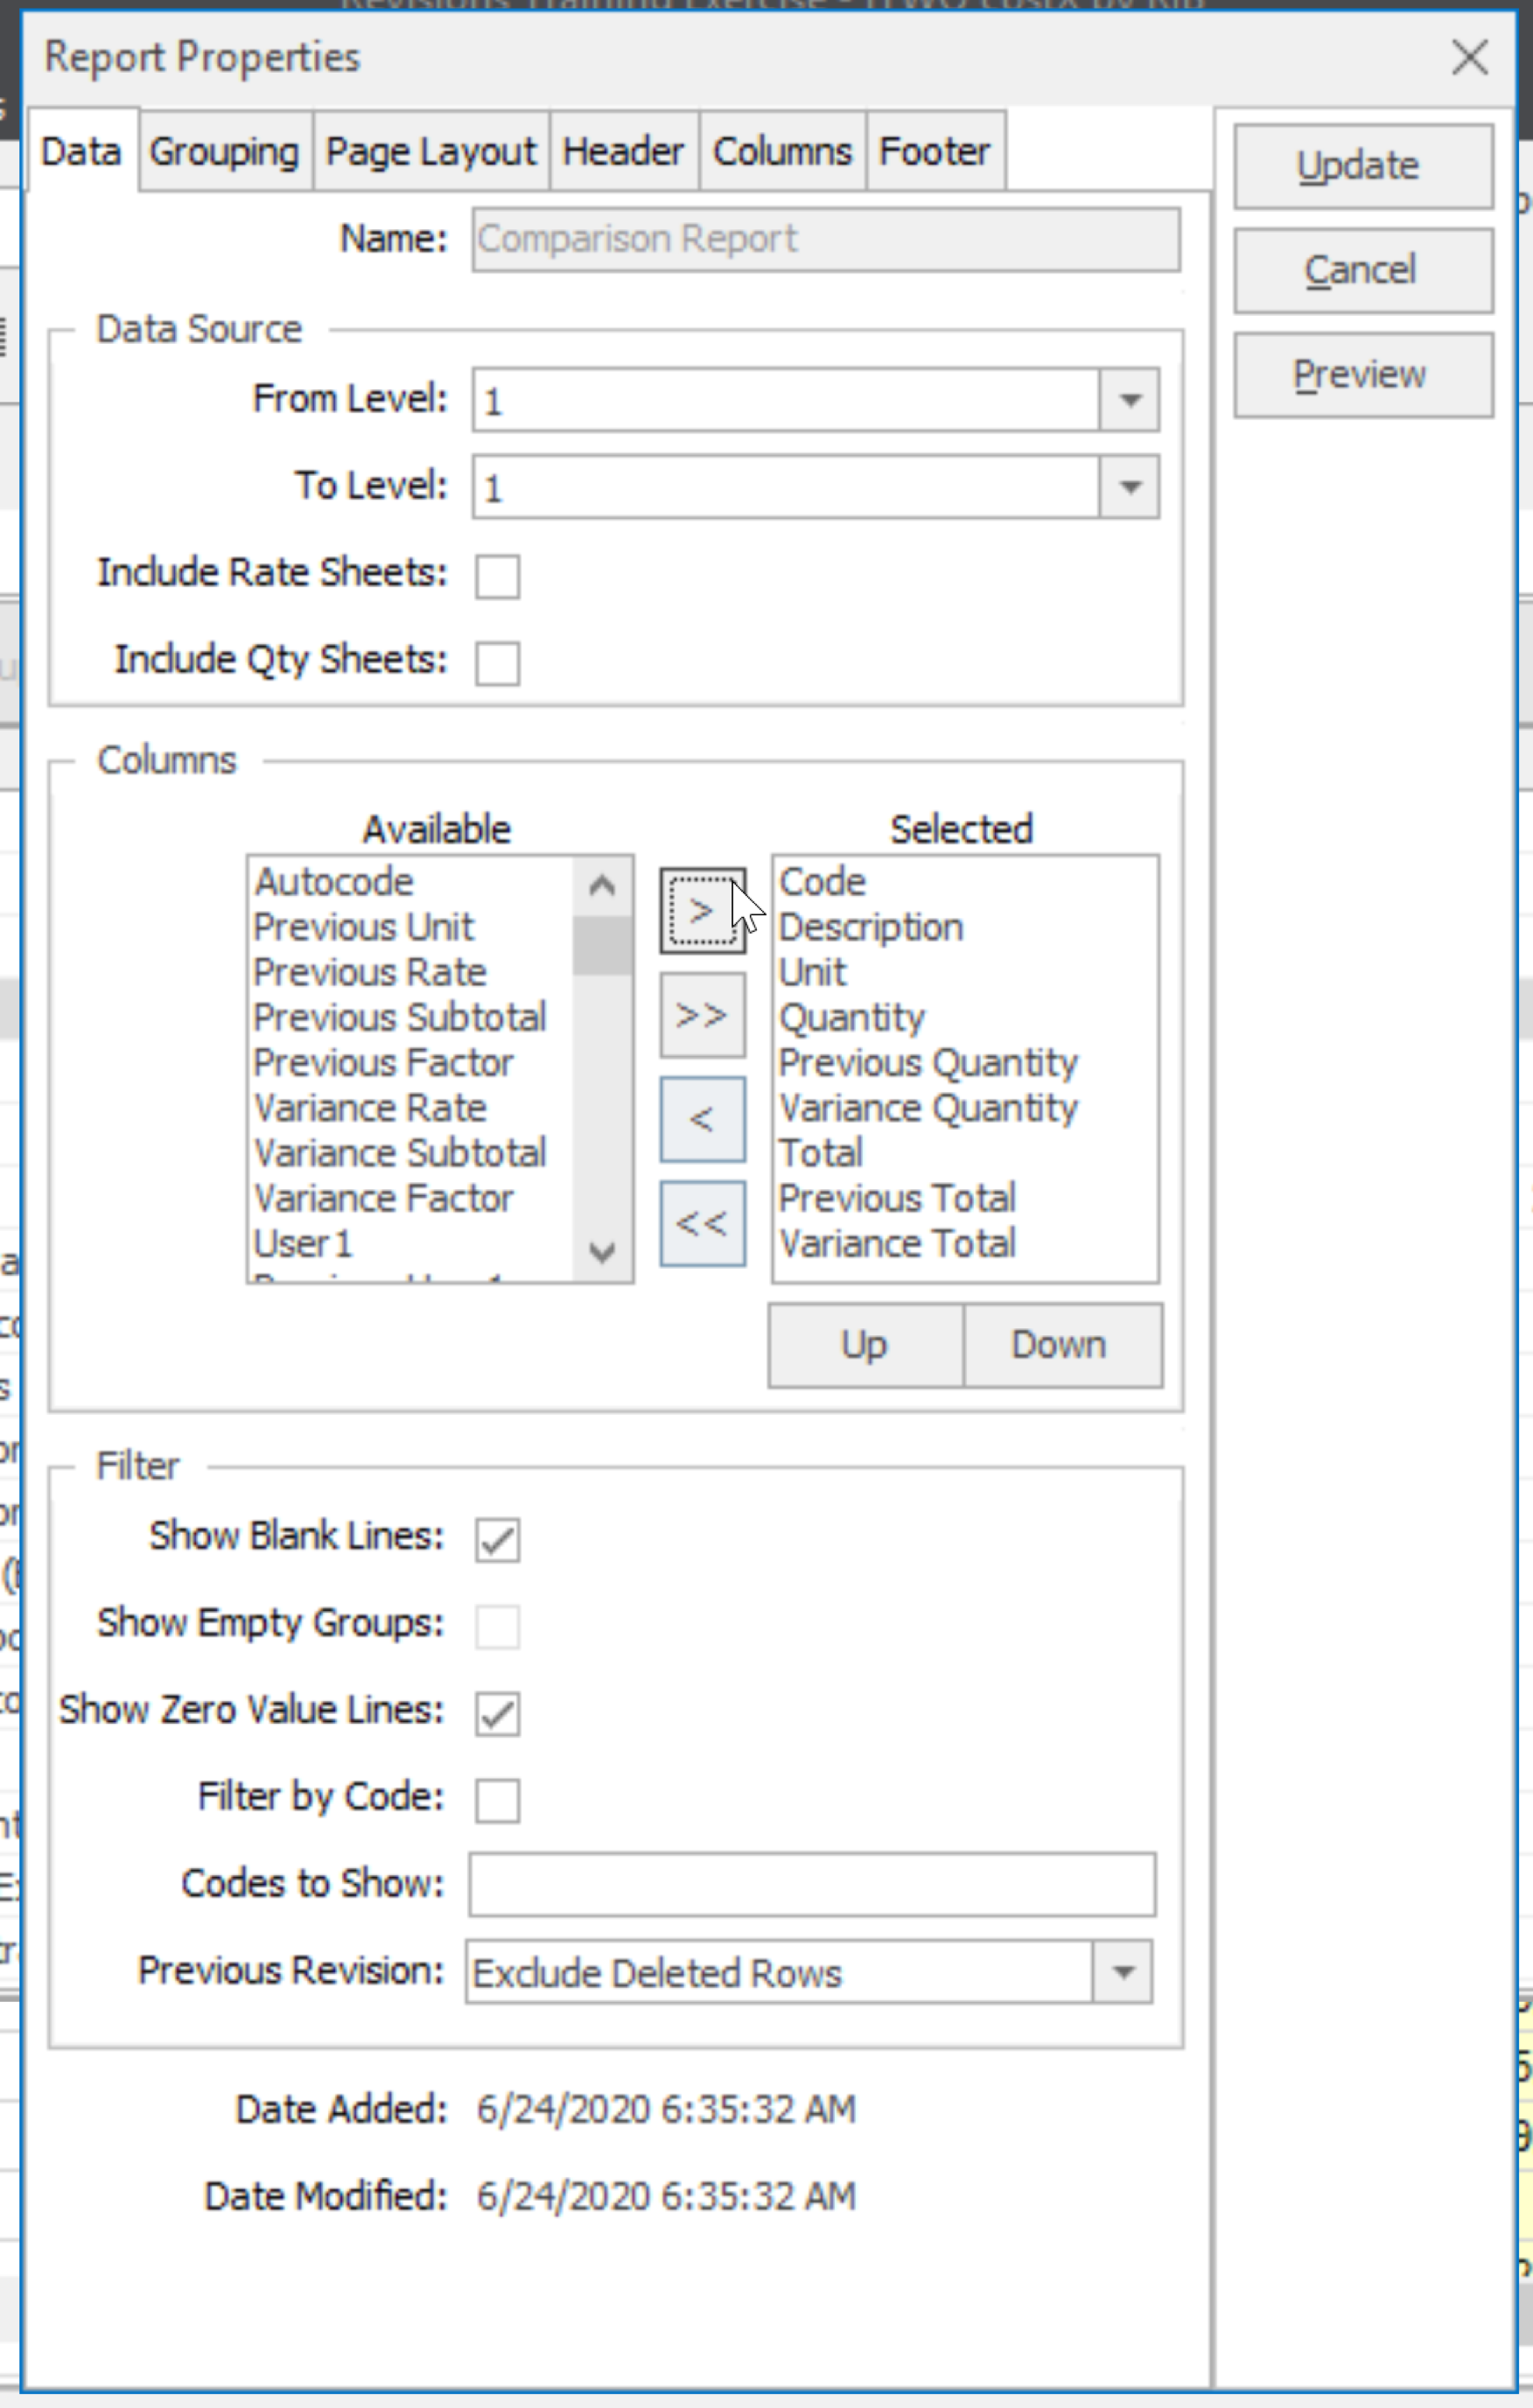
Task: Switch to the Header tab
Action: [x=623, y=151]
